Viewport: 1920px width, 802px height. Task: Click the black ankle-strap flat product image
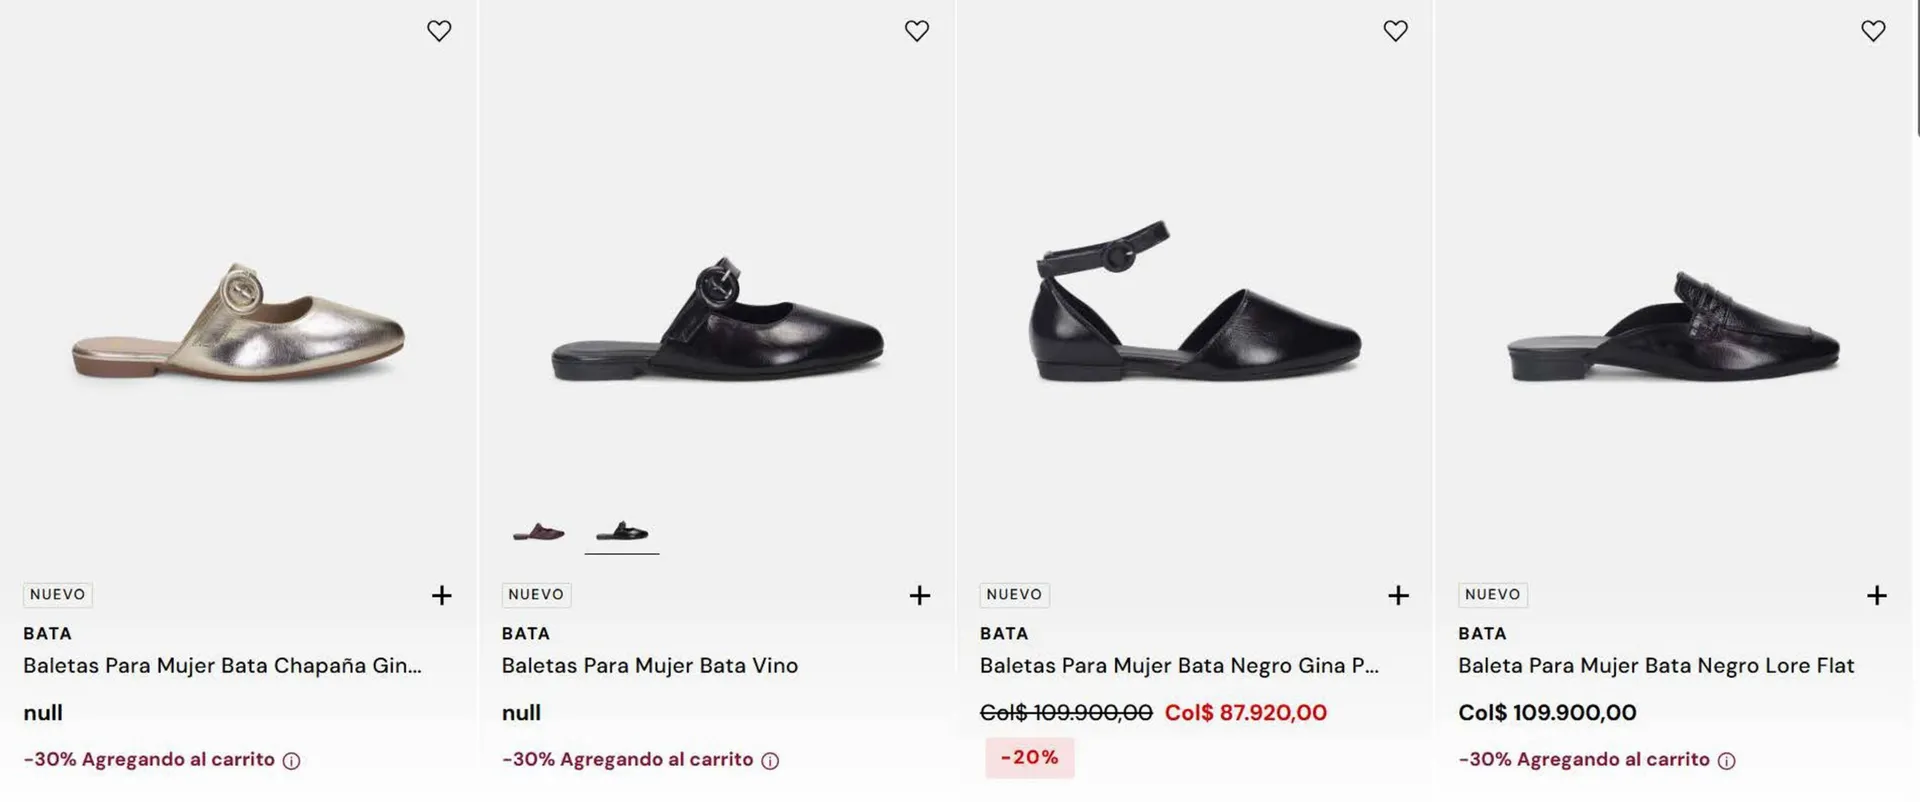[1194, 305]
